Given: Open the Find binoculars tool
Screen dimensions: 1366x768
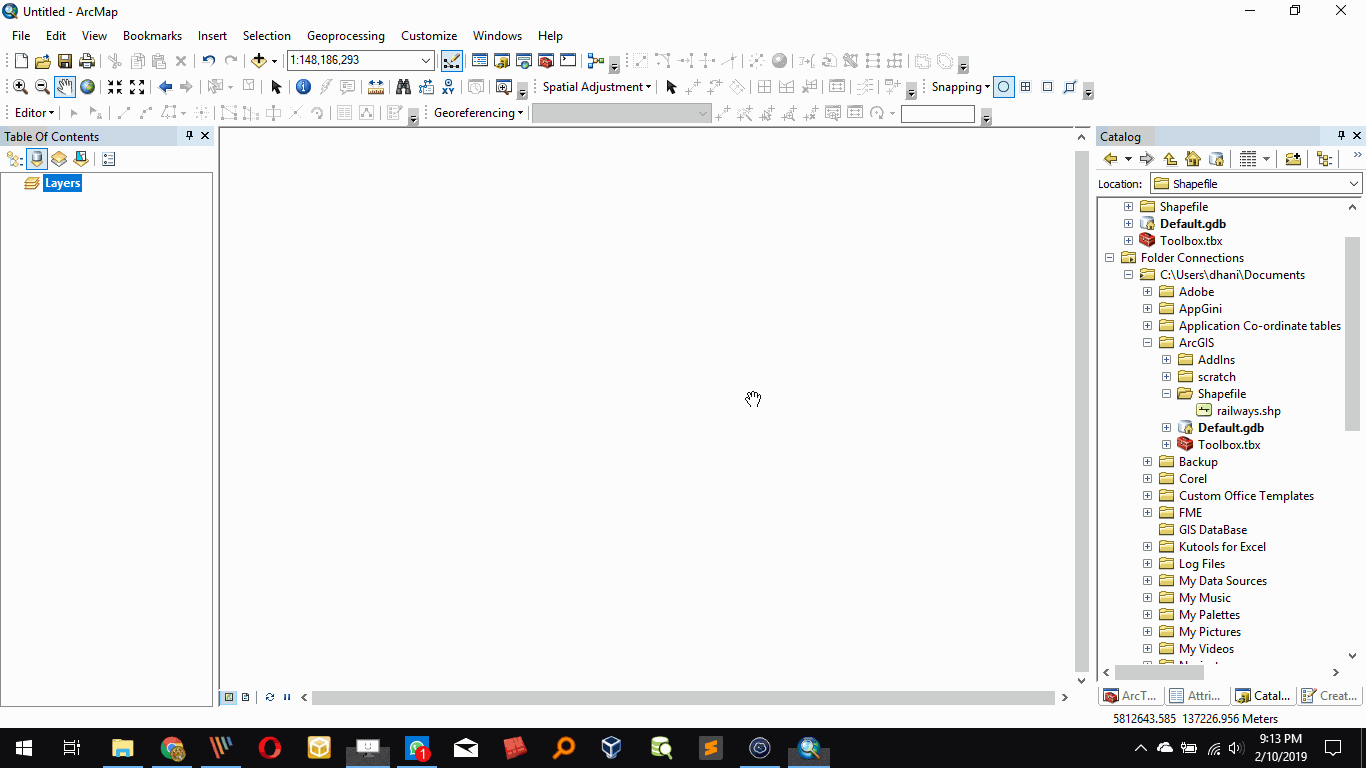Looking at the screenshot, I should (404, 87).
